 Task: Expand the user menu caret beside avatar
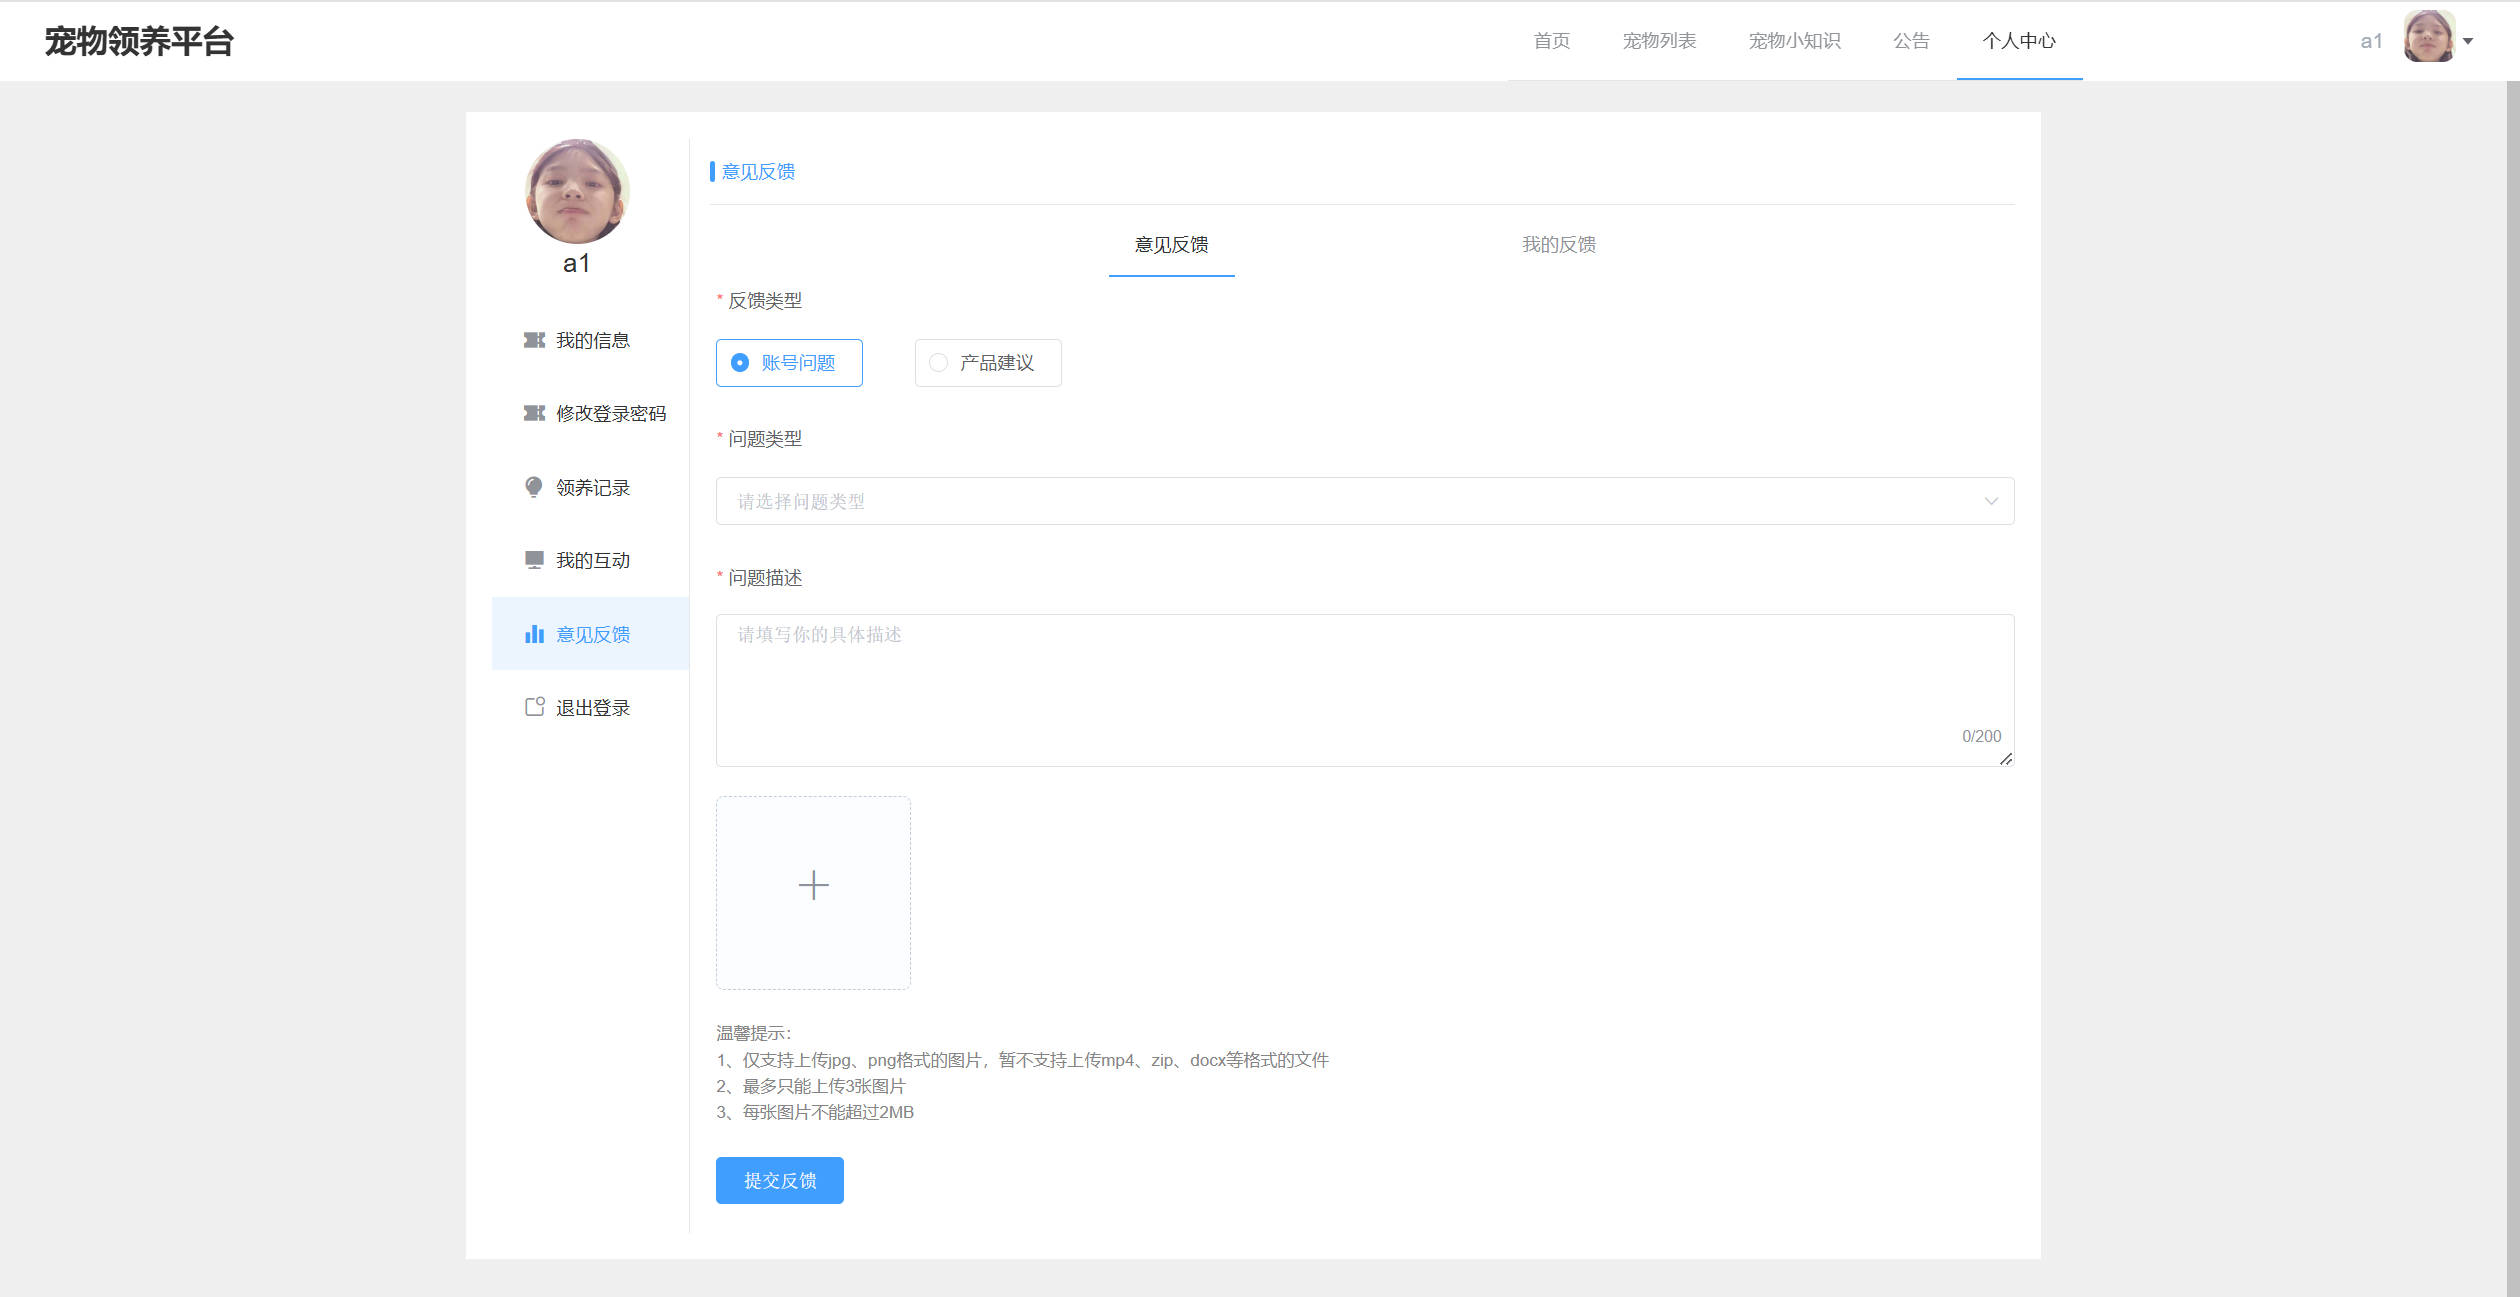tap(2468, 41)
